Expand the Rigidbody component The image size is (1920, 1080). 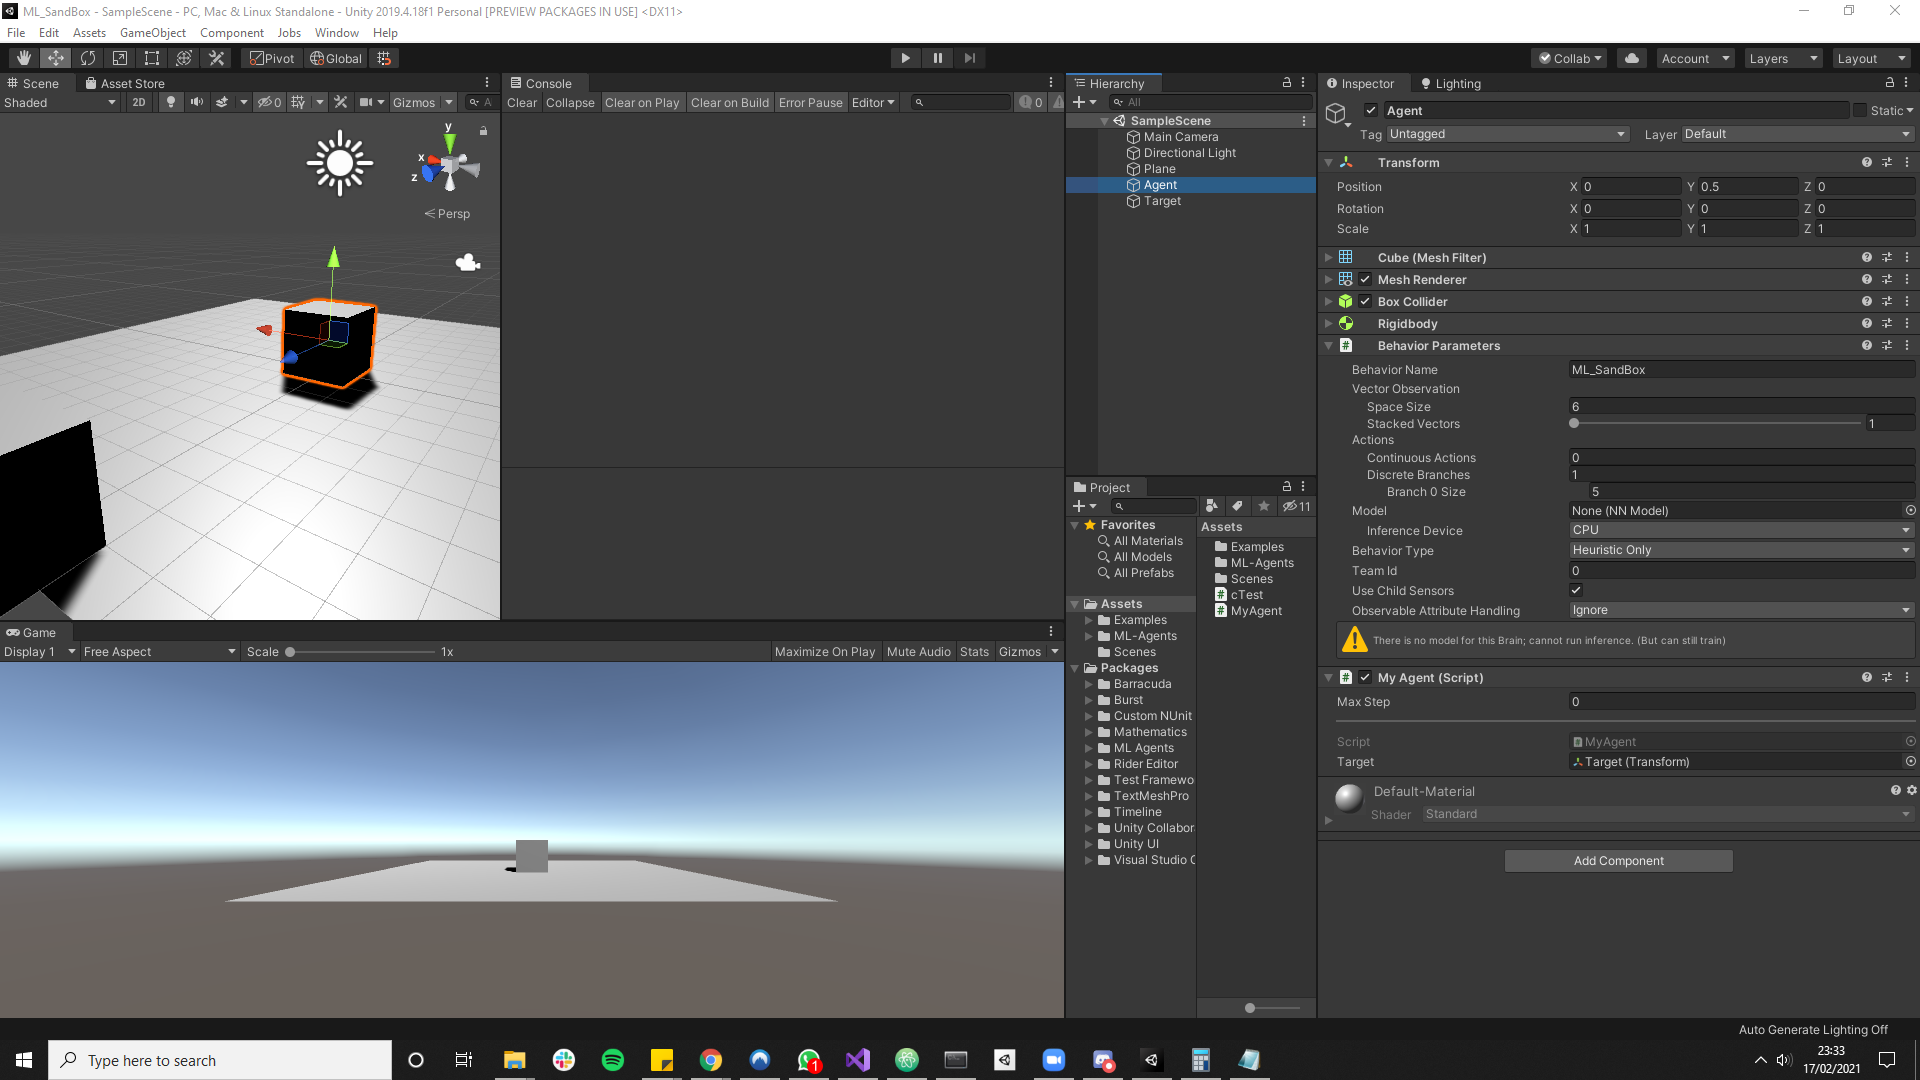1328,323
